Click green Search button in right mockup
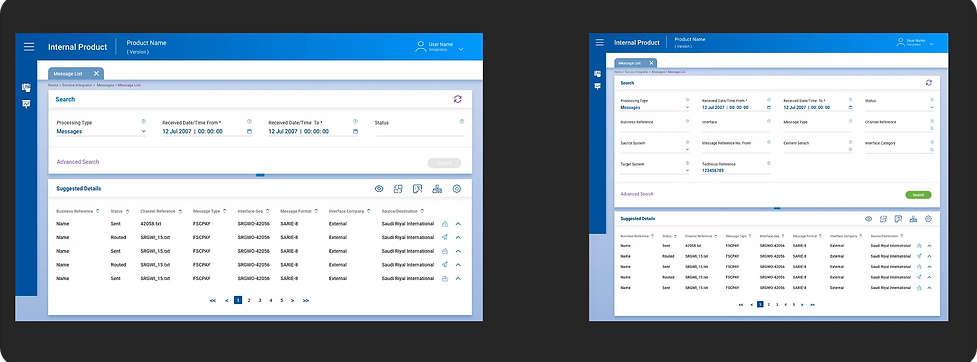Viewport: 977px width, 362px height. pos(918,195)
